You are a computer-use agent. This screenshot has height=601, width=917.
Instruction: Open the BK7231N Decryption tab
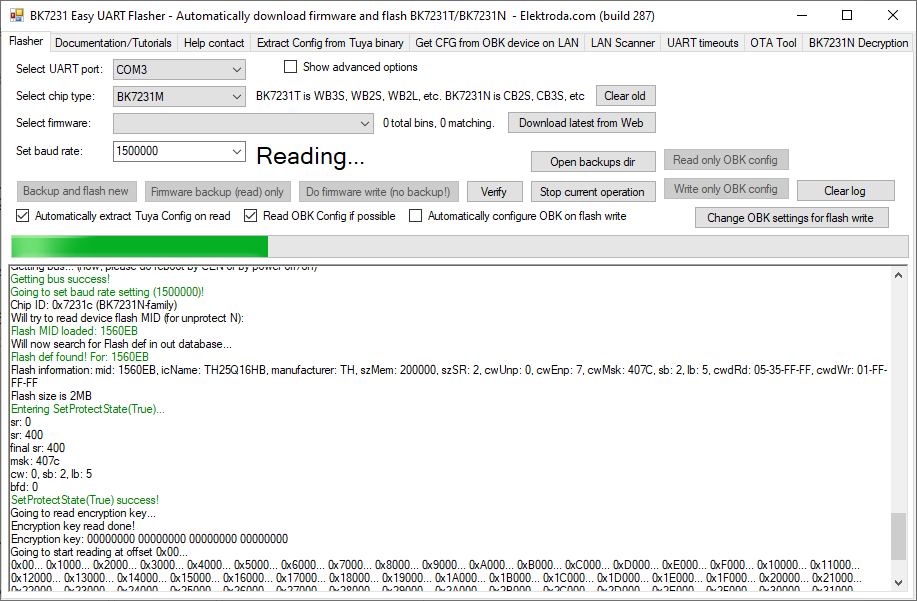pyautogui.click(x=858, y=43)
